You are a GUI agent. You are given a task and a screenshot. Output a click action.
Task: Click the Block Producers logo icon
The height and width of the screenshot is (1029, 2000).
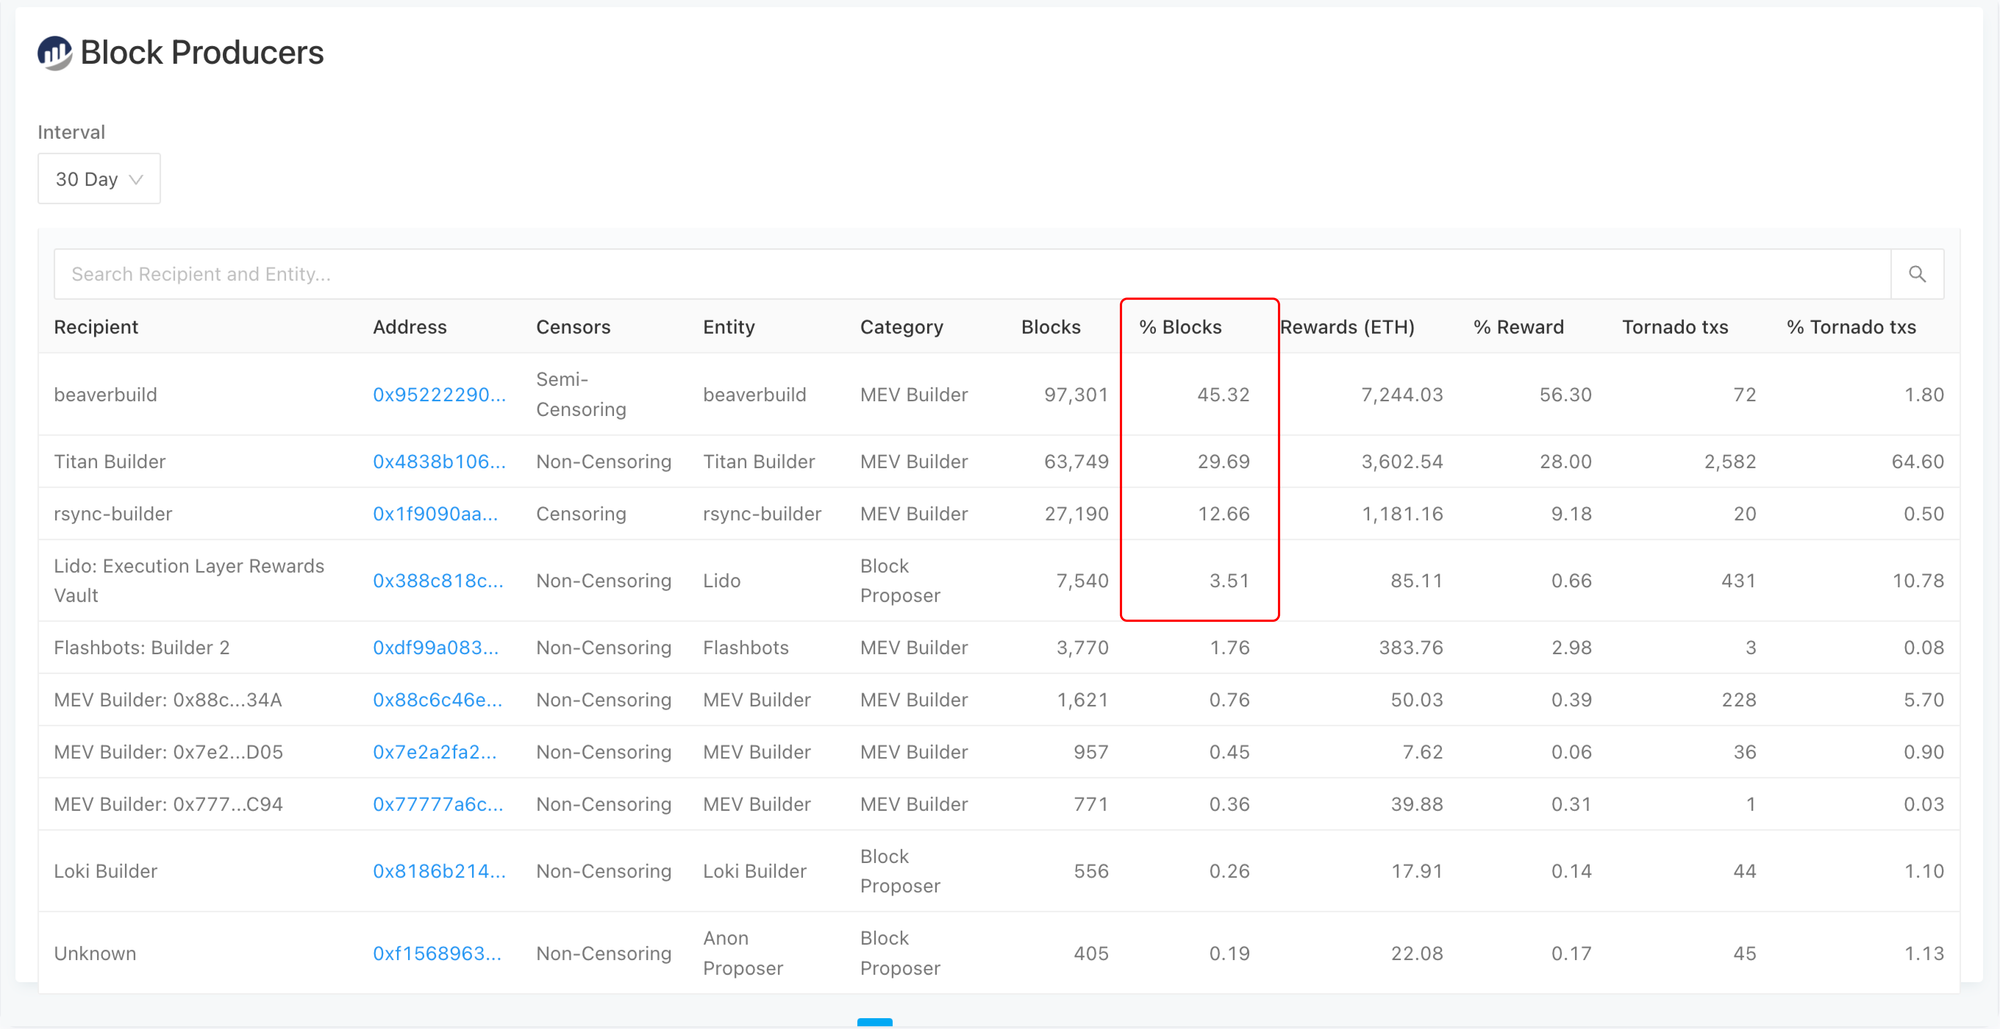click(55, 53)
